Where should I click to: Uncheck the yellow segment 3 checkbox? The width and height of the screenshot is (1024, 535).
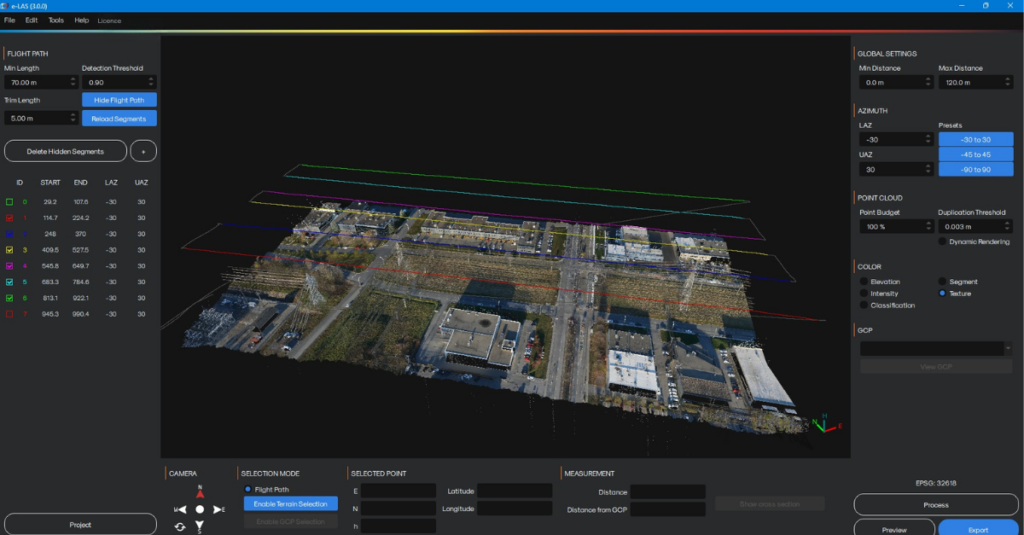(9, 250)
